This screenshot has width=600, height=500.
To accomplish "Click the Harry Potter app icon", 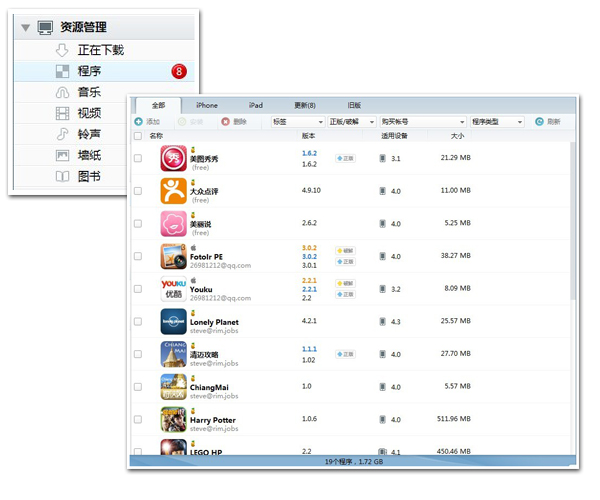I will tap(174, 419).
